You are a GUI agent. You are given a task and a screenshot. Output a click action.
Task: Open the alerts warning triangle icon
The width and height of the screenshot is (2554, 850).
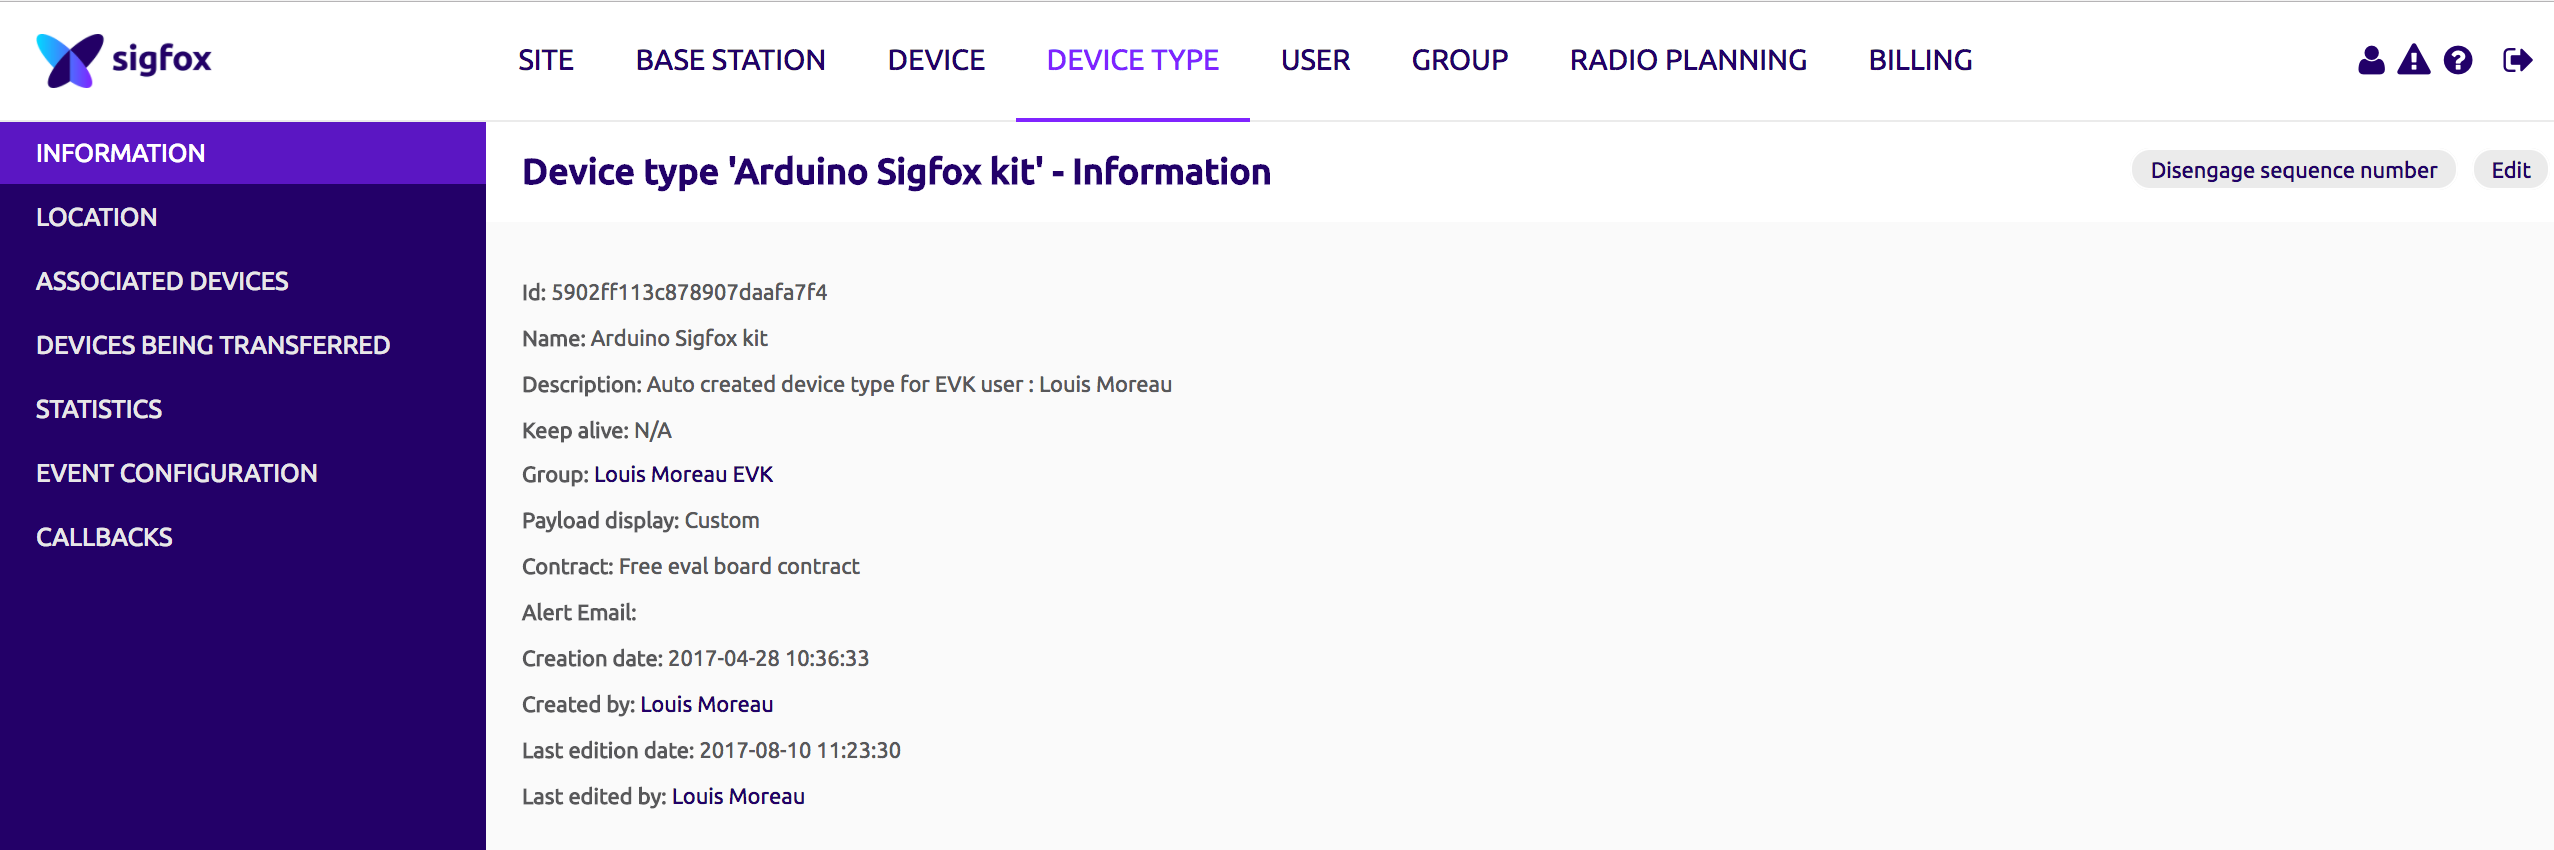pyautogui.click(x=2414, y=60)
